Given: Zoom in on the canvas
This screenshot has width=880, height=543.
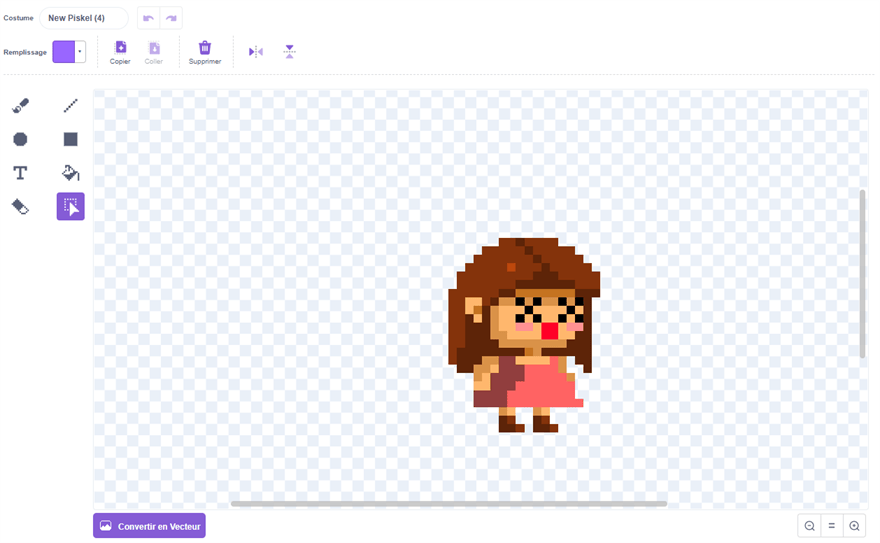Looking at the screenshot, I should click(854, 526).
